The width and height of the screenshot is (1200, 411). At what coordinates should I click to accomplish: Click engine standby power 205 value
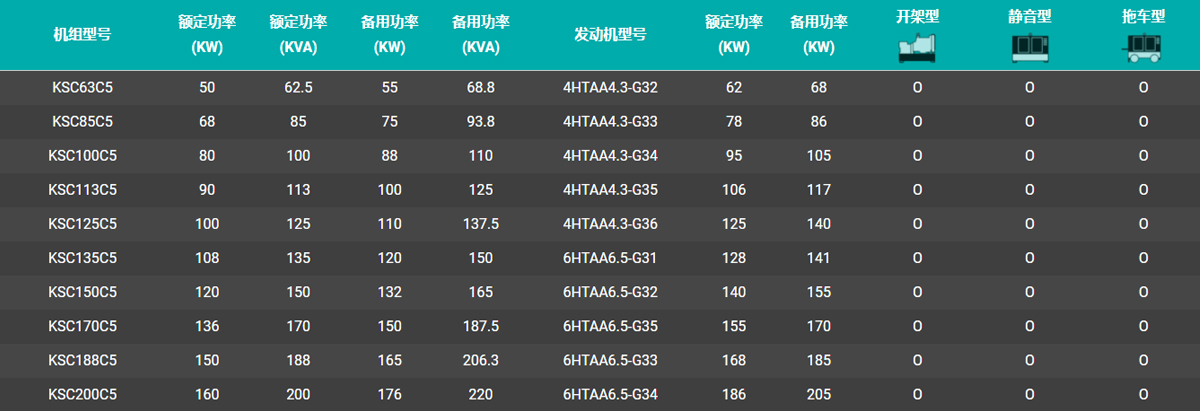[819, 394]
